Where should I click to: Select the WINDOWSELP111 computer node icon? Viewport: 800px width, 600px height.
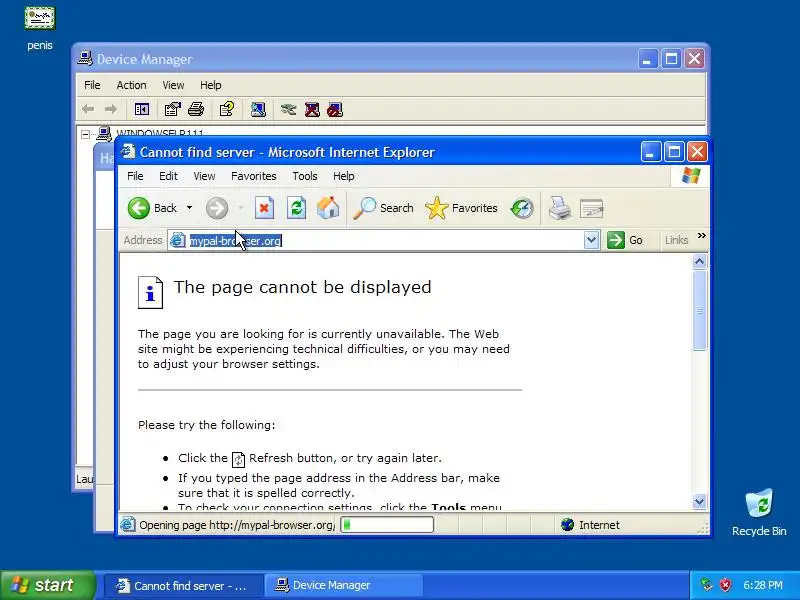coord(104,133)
